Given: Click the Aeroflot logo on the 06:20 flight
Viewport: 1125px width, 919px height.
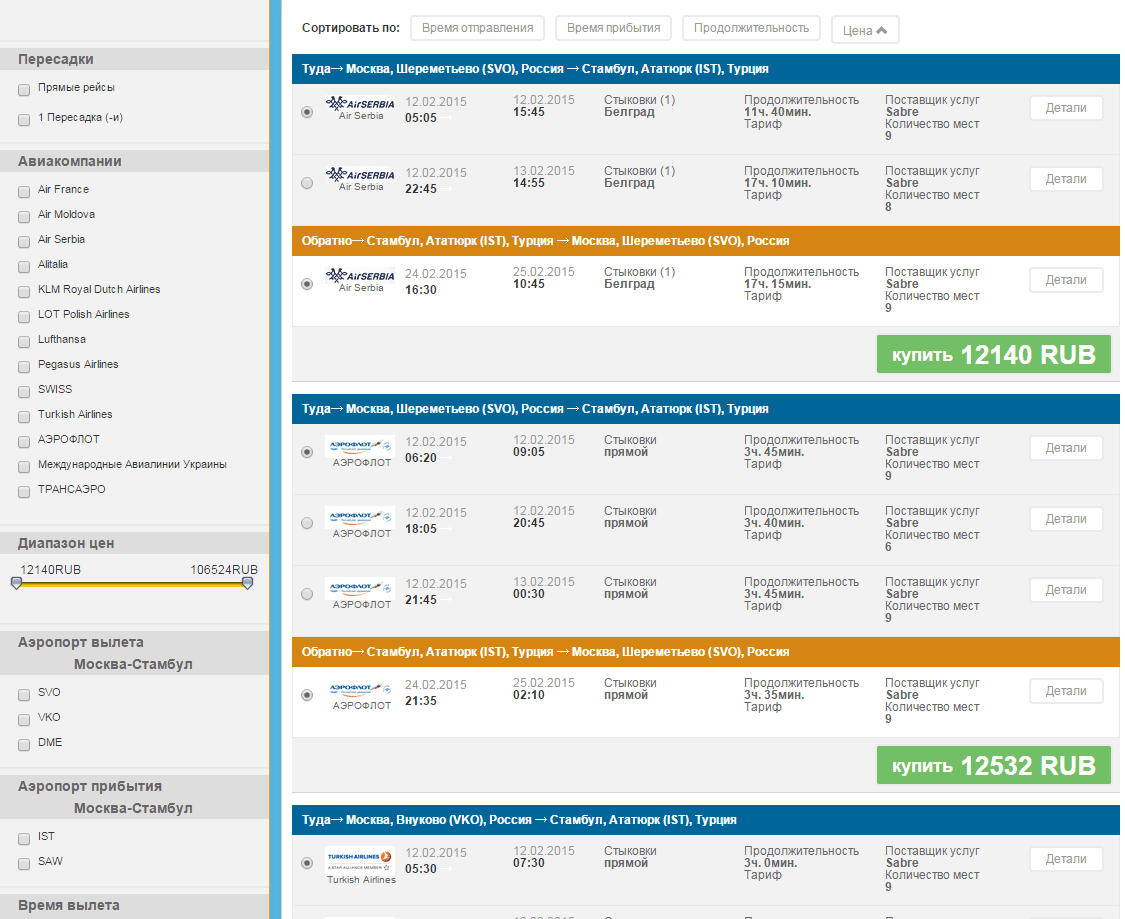Looking at the screenshot, I should pos(359,446).
